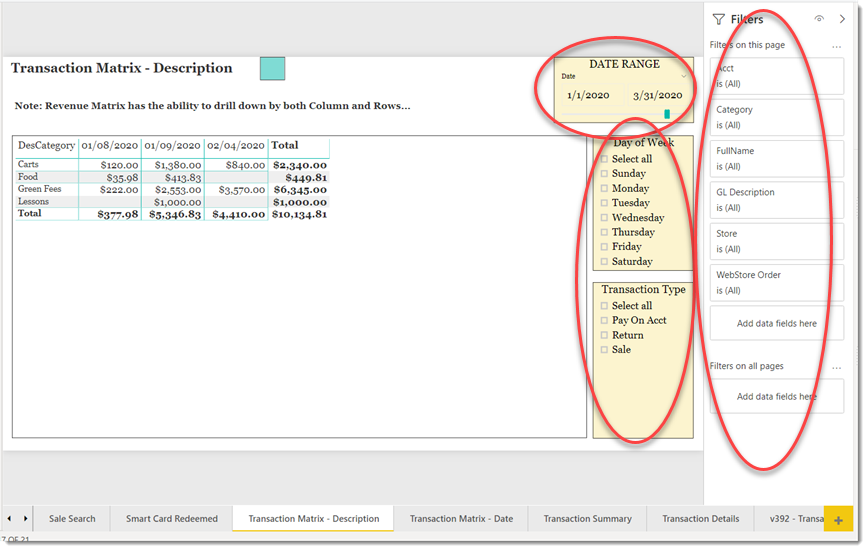The width and height of the screenshot is (867, 550).
Task: Click the previous page tabs arrow
Action: point(9,518)
